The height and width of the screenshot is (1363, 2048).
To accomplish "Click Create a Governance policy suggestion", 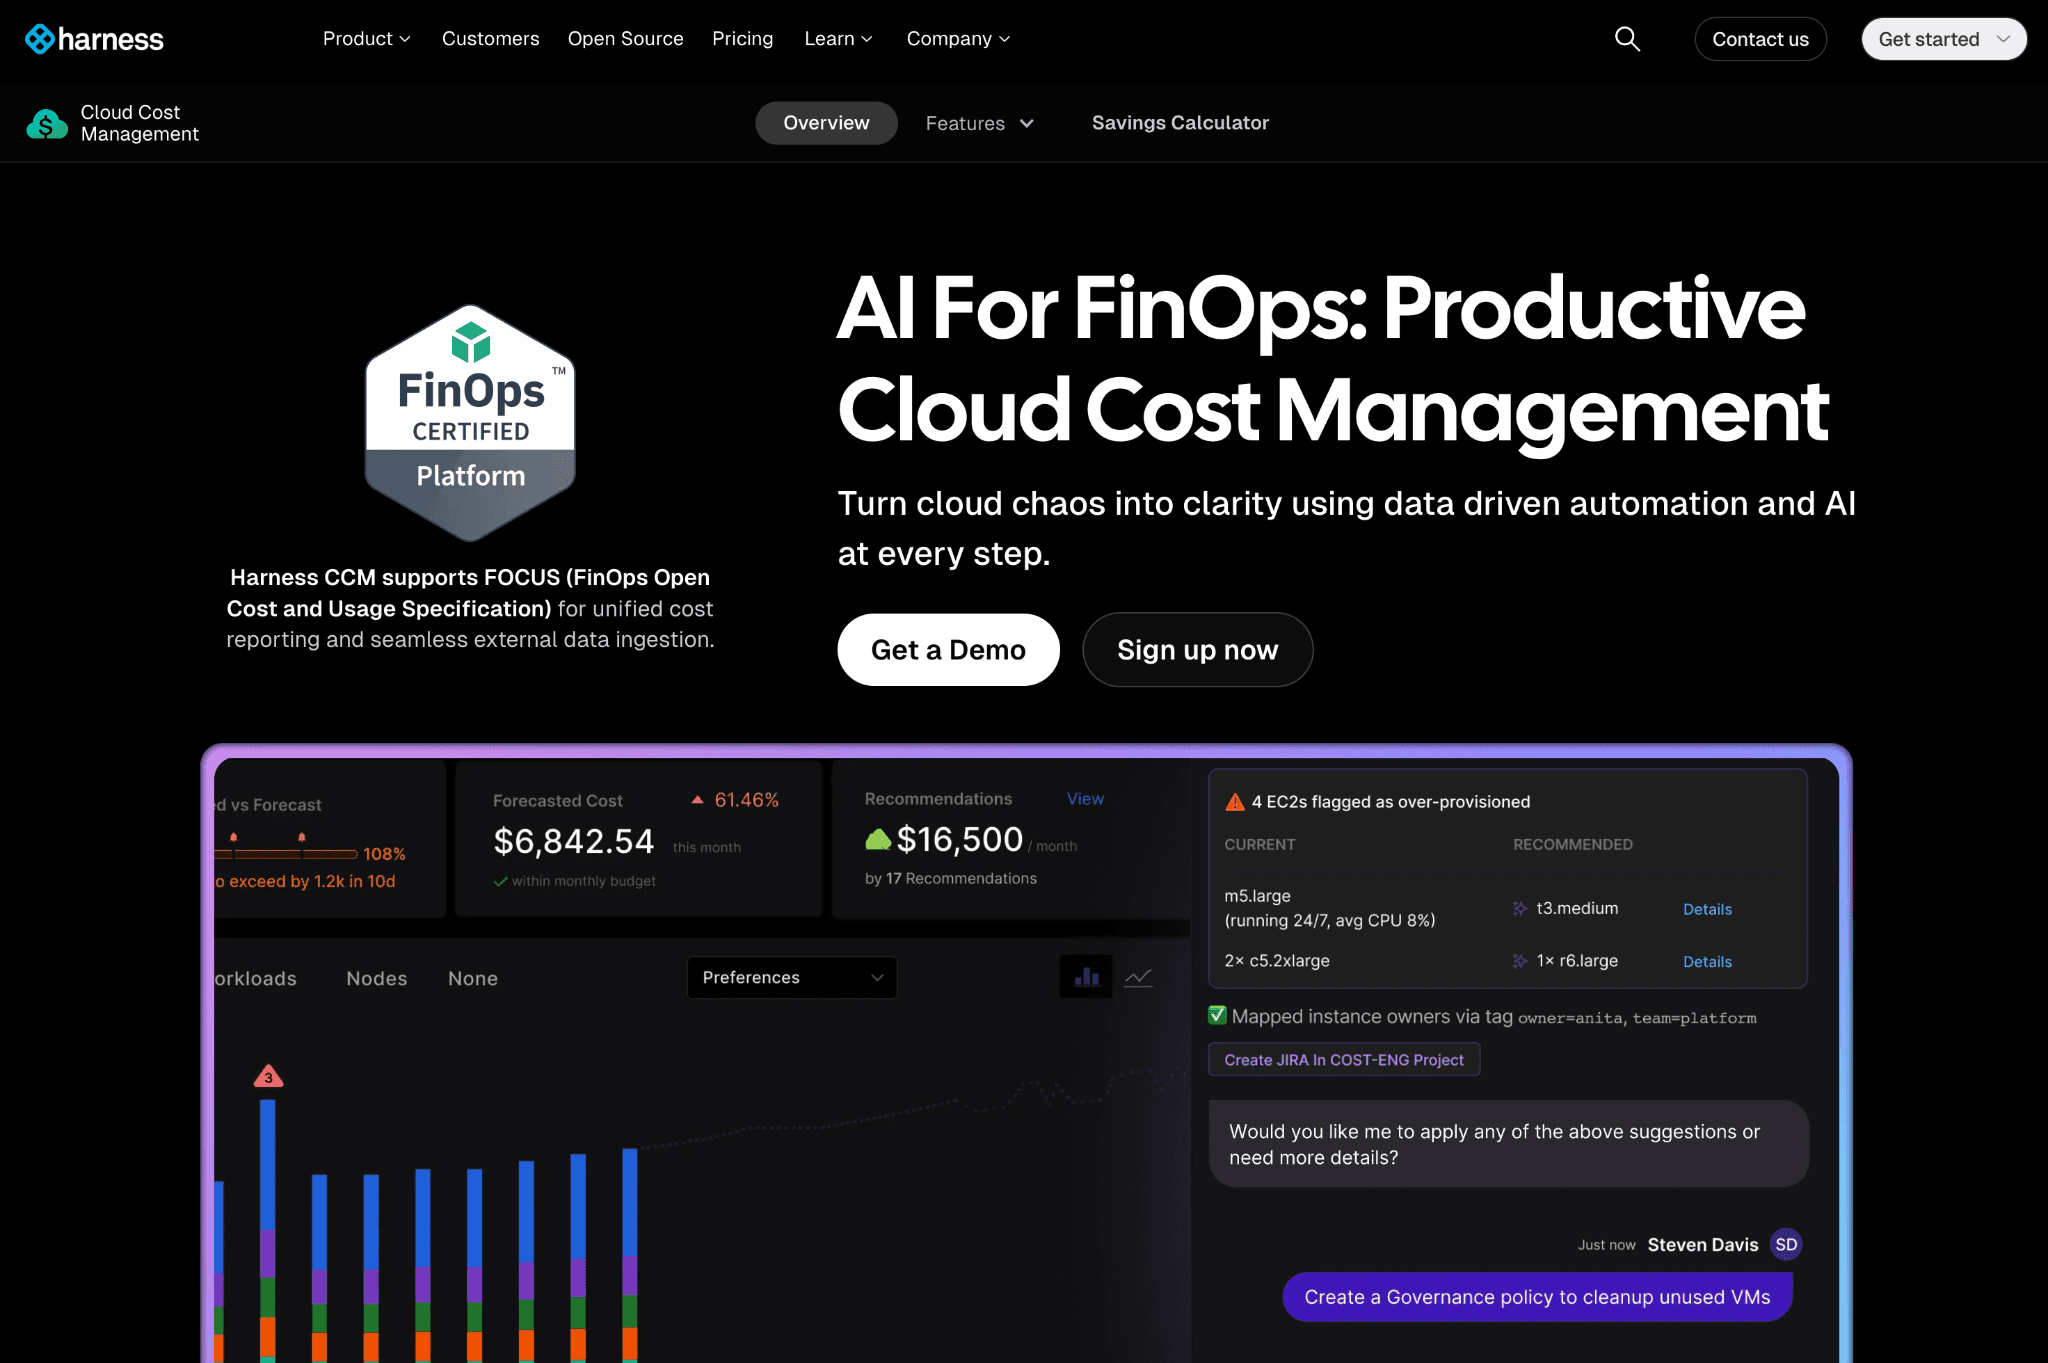I will pos(1537,1297).
